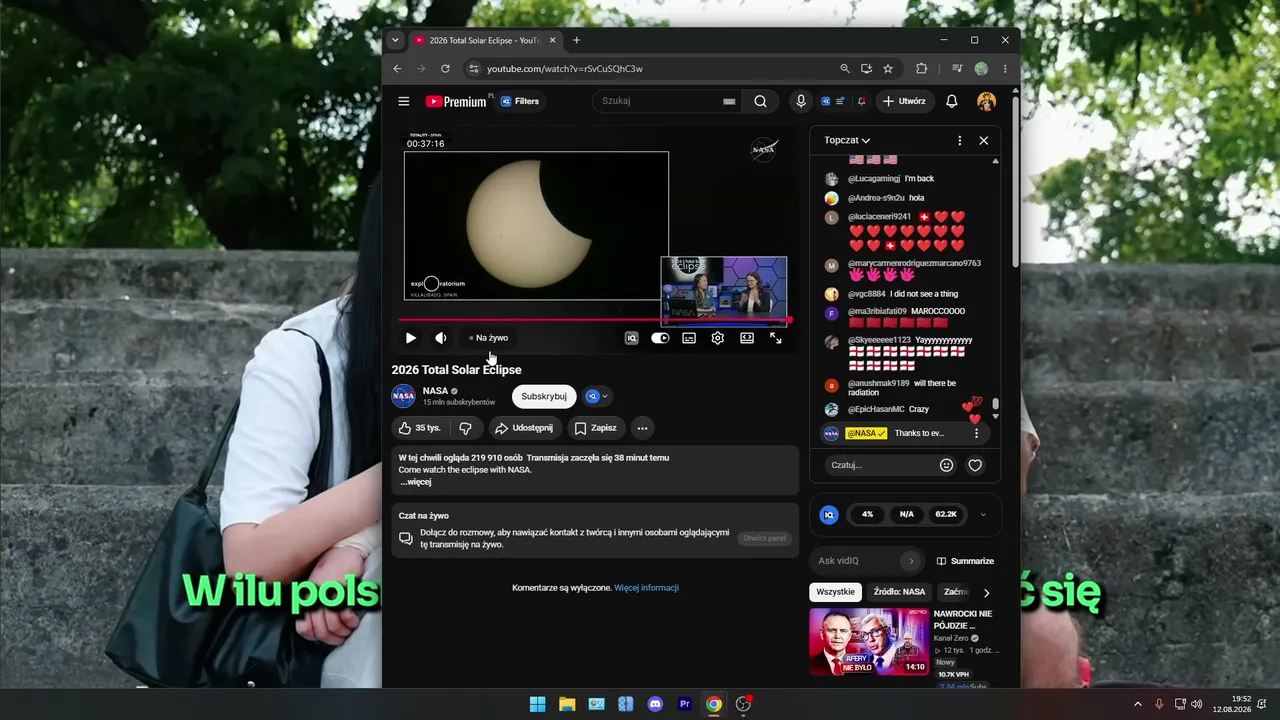Close the live chat panel

click(983, 141)
